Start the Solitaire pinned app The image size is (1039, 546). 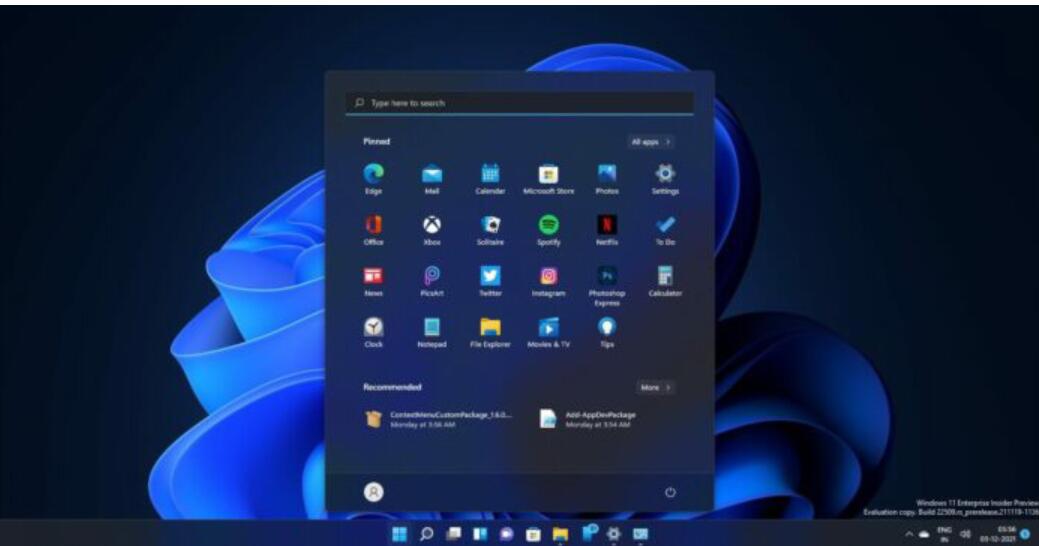(490, 230)
